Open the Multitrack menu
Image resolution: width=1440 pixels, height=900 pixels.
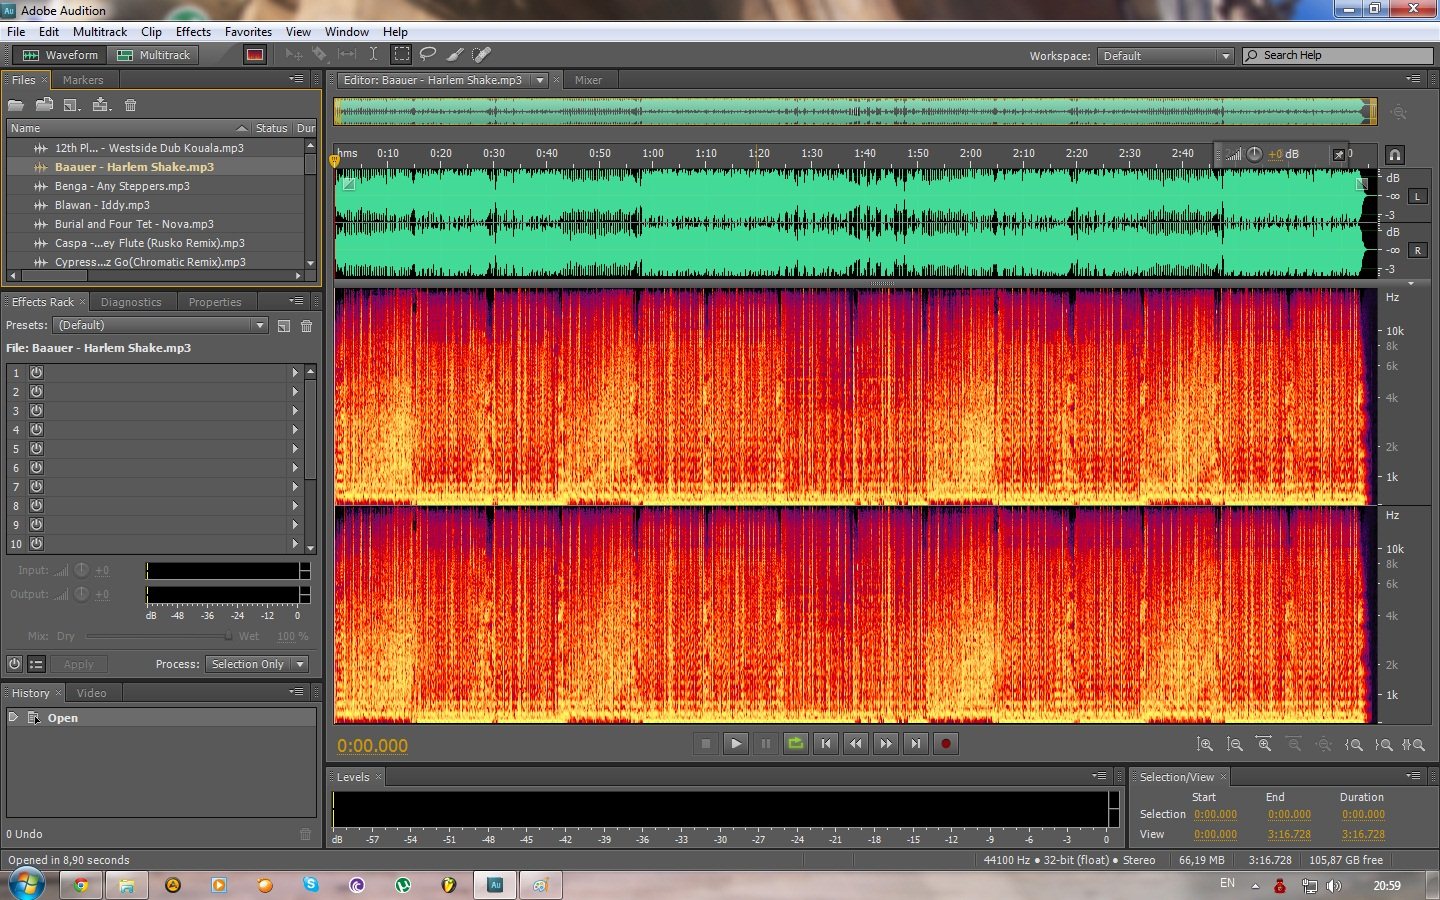[100, 32]
